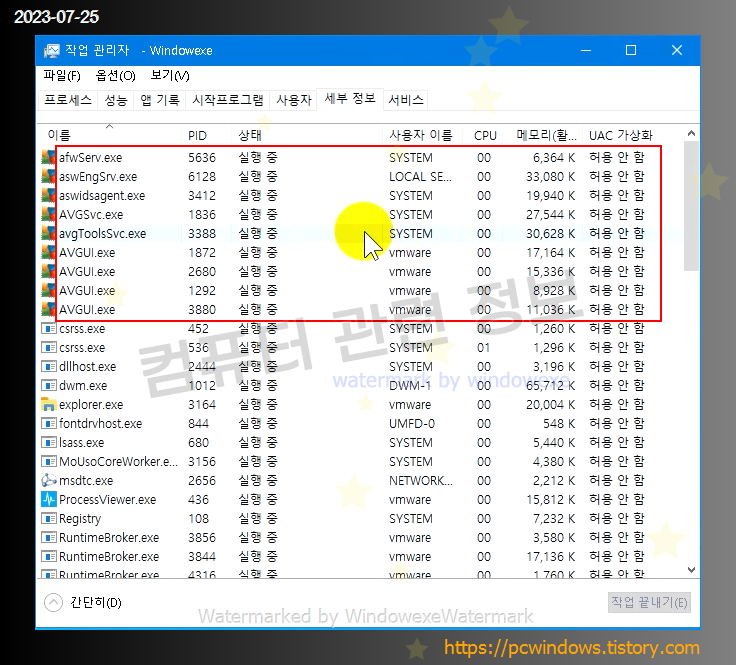Select the explorer.exe process name
736x665 pixels.
tap(91, 405)
